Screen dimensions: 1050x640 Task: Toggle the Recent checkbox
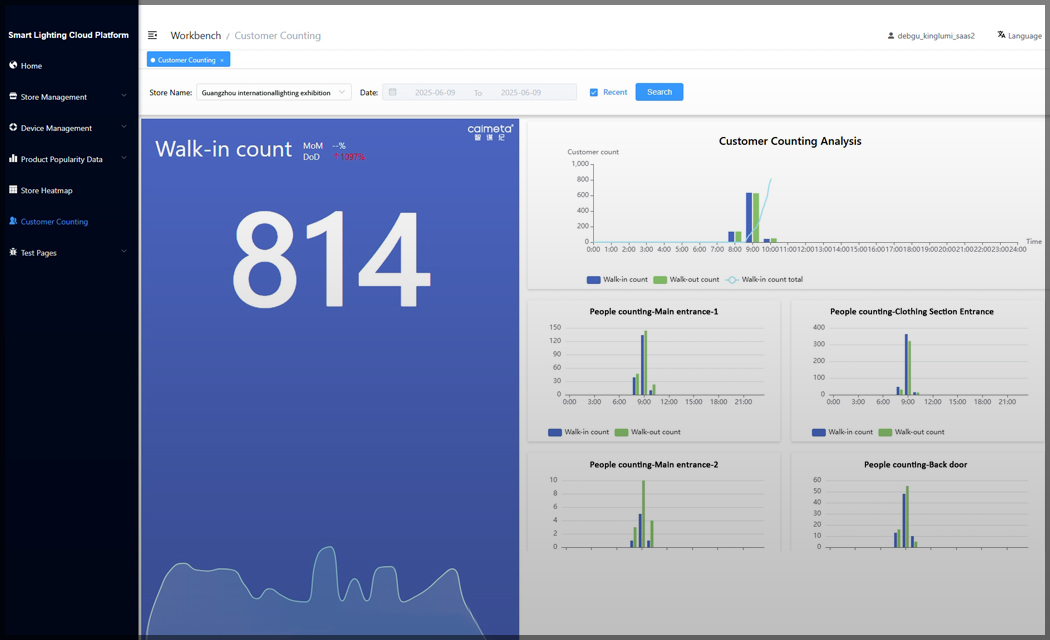(594, 92)
